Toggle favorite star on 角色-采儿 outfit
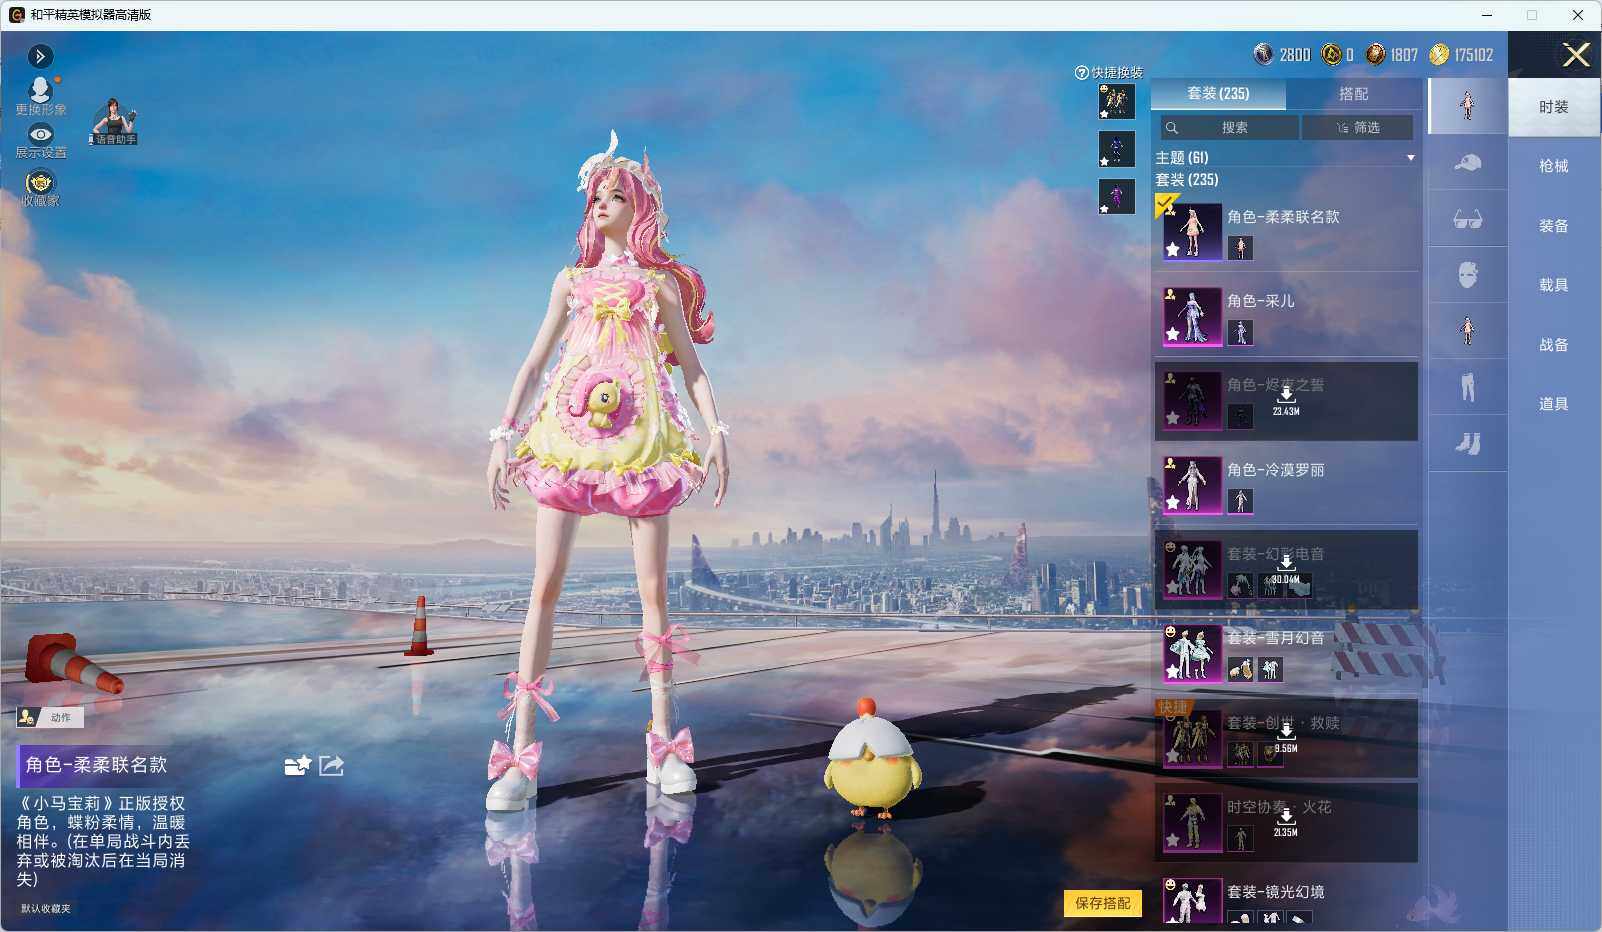The image size is (1602, 932). pos(1172,334)
